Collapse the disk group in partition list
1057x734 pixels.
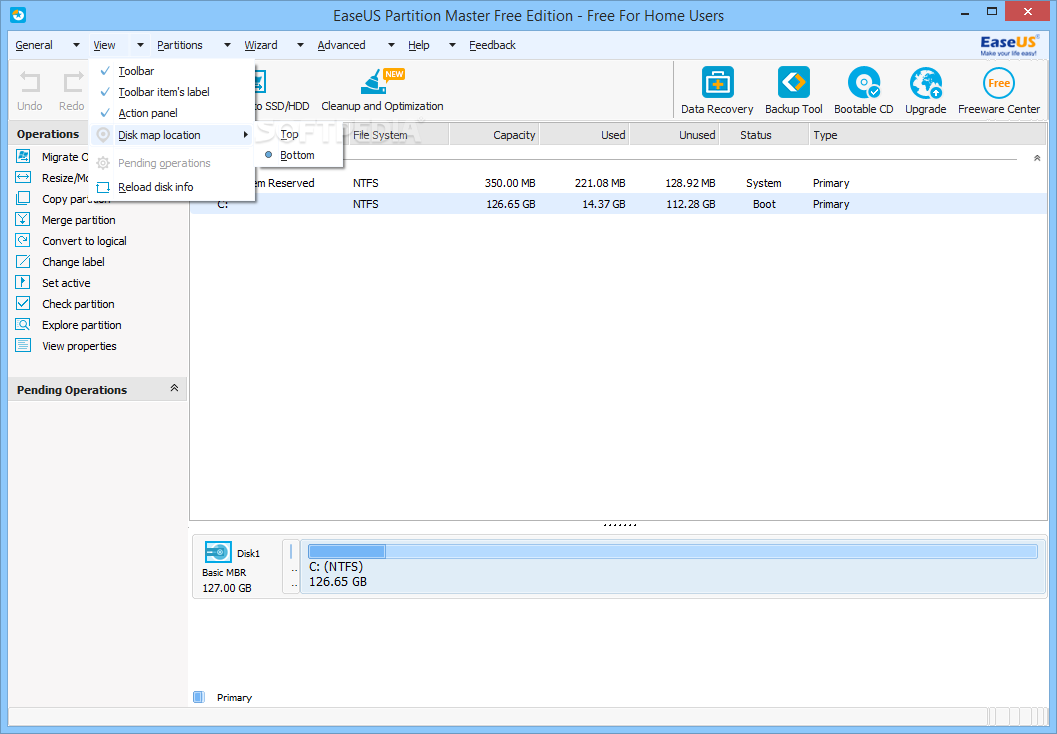(1037, 158)
